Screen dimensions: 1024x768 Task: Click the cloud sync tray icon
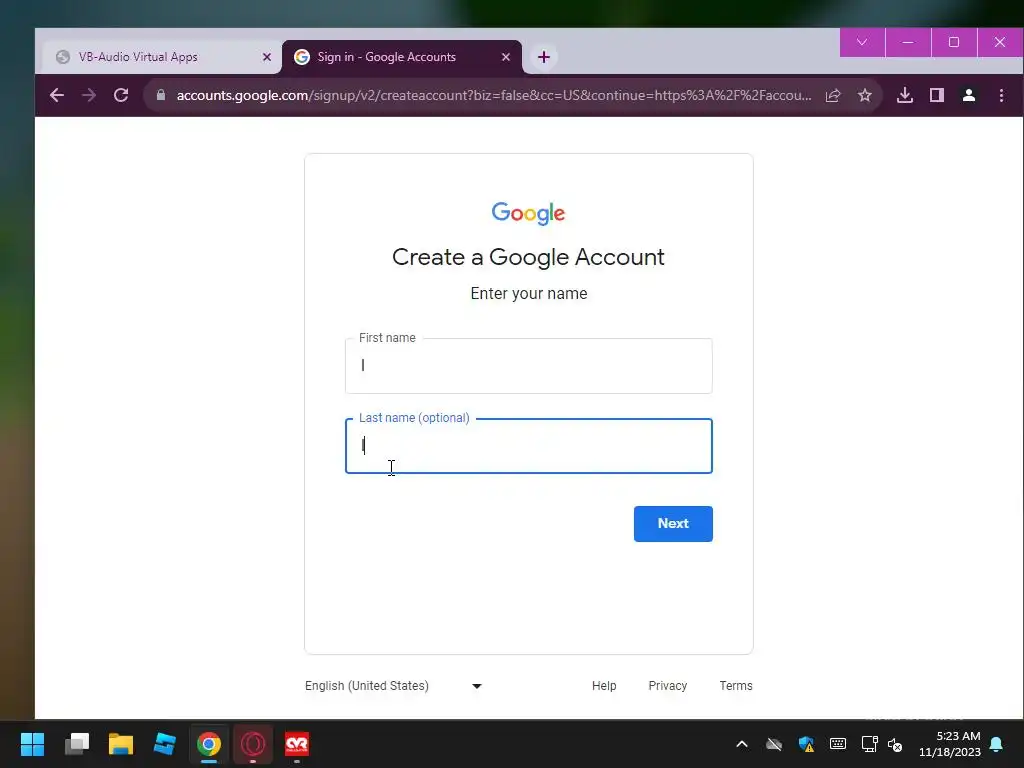774,744
